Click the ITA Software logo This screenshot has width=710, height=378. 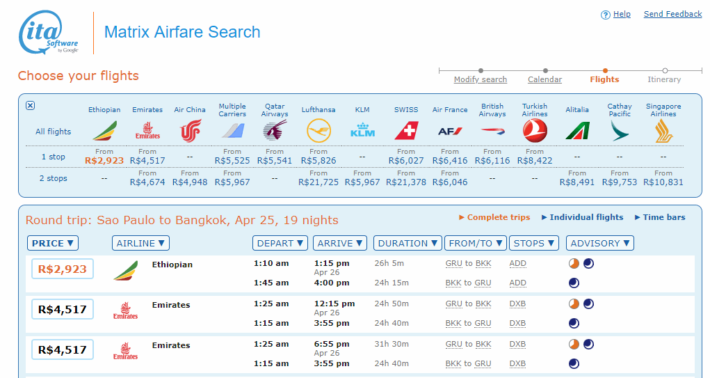pyautogui.click(x=48, y=33)
